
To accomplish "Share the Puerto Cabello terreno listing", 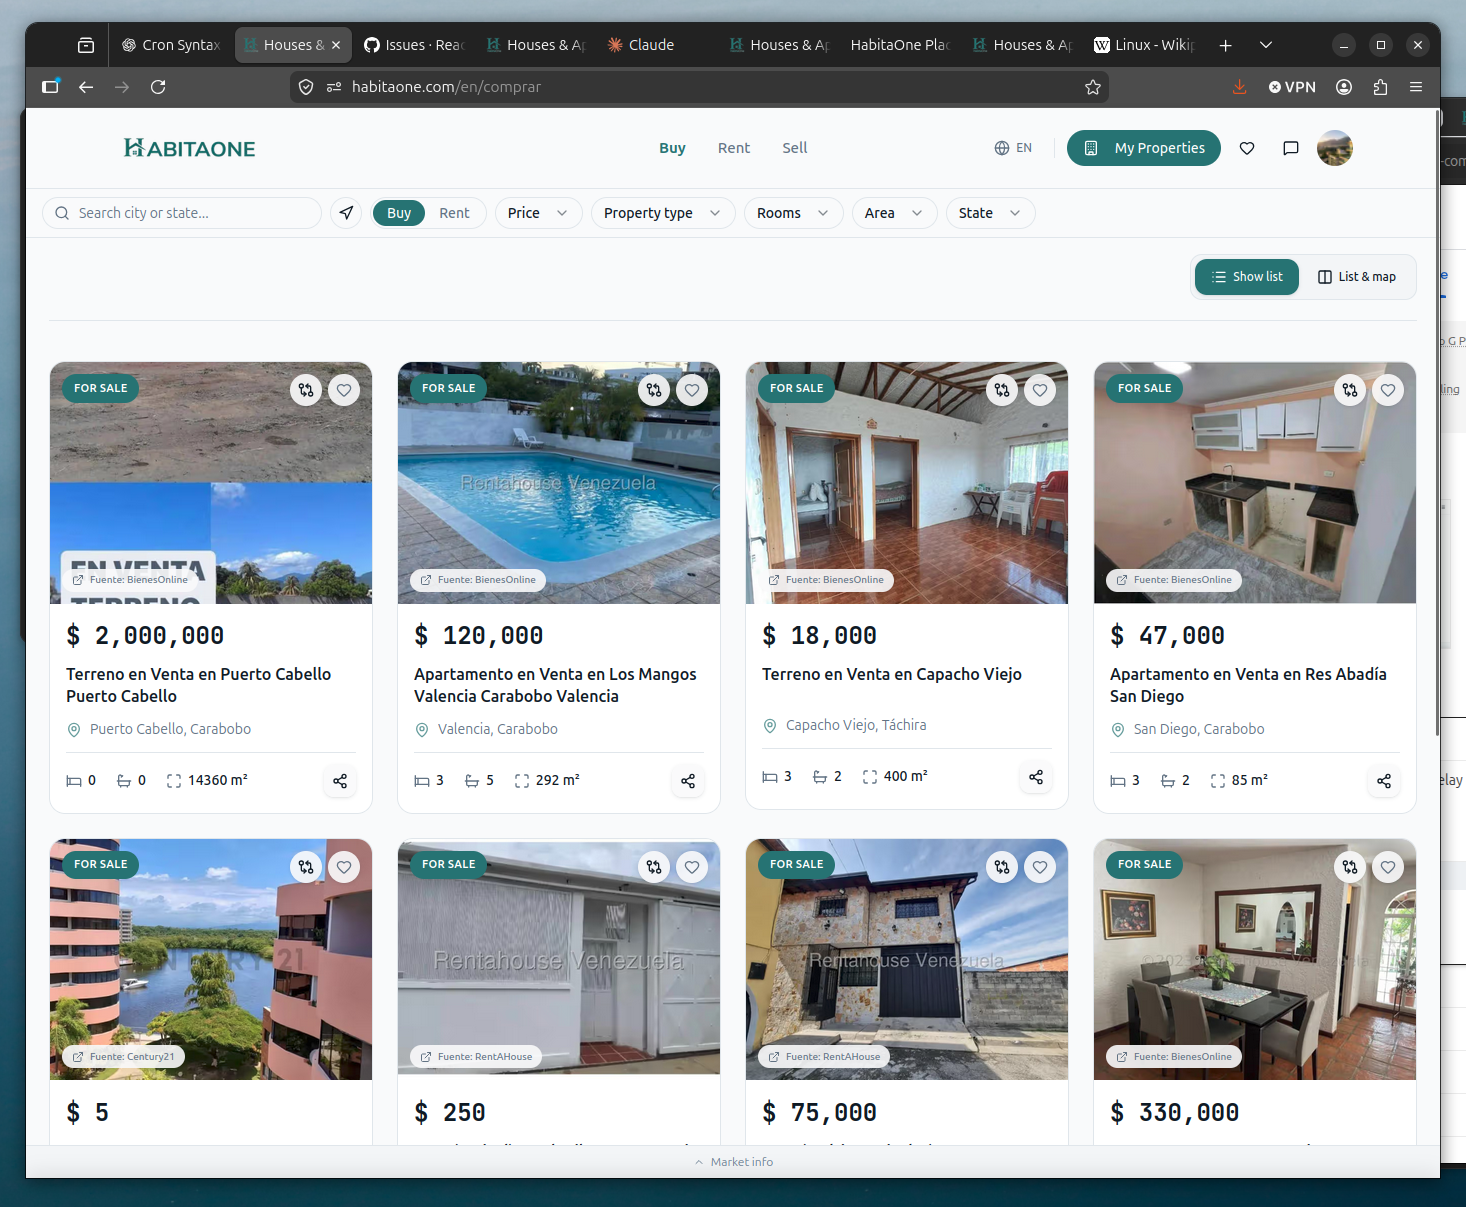I will tap(340, 781).
